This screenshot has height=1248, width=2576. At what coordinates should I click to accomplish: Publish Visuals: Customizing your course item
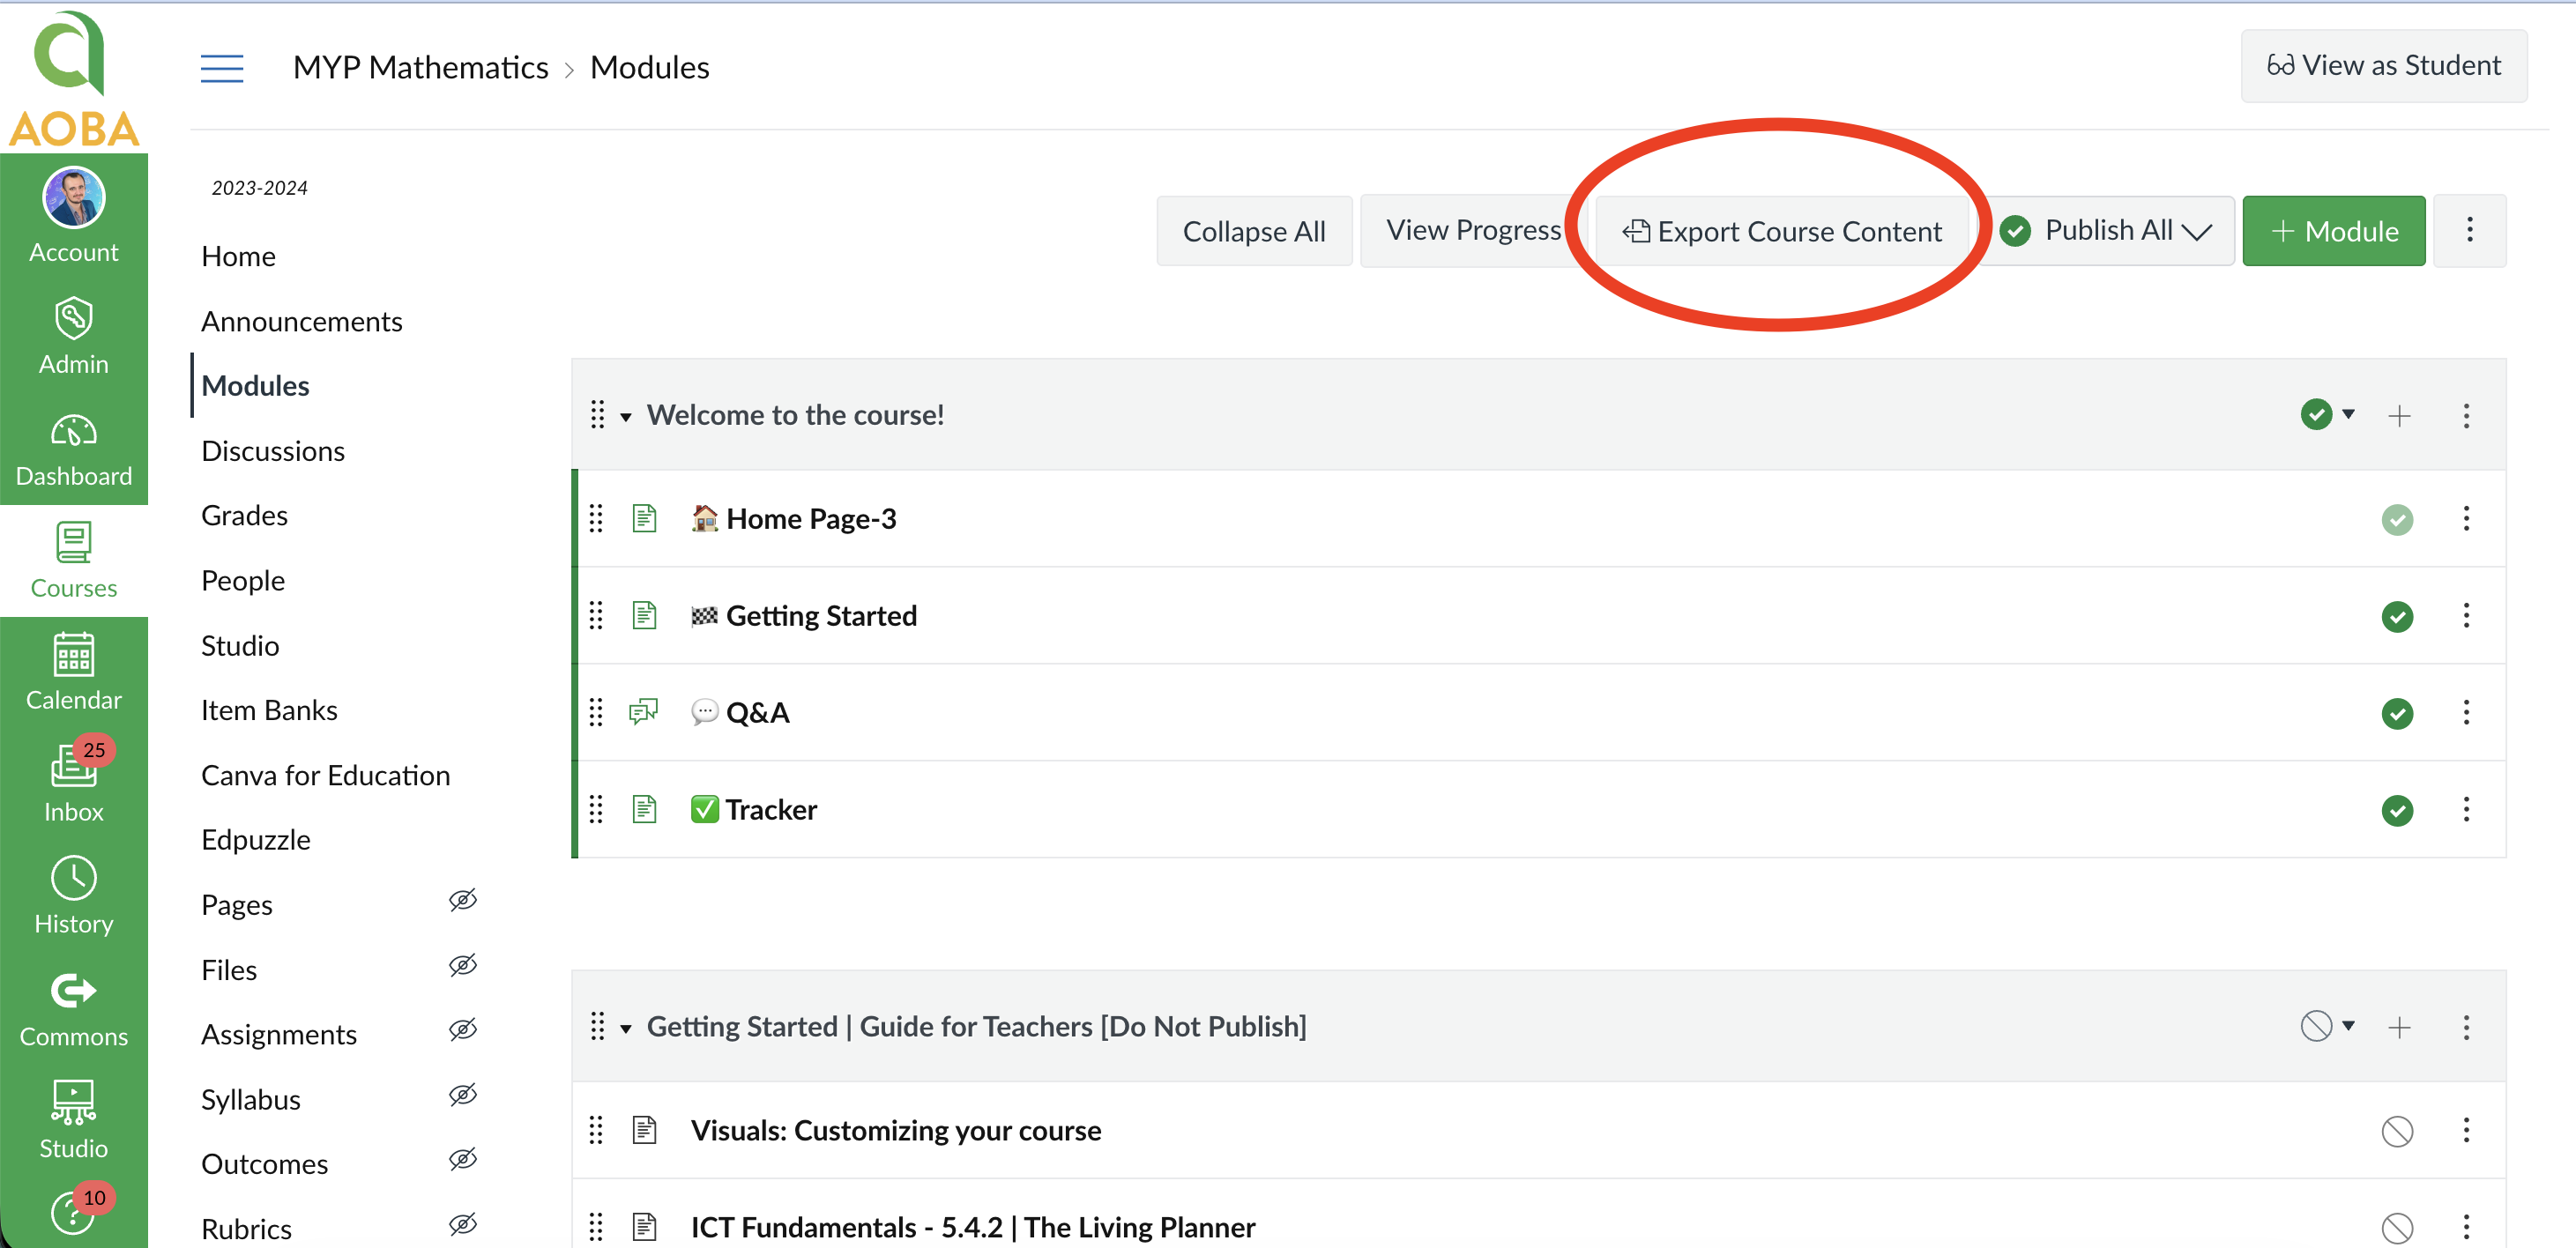(x=2396, y=1131)
